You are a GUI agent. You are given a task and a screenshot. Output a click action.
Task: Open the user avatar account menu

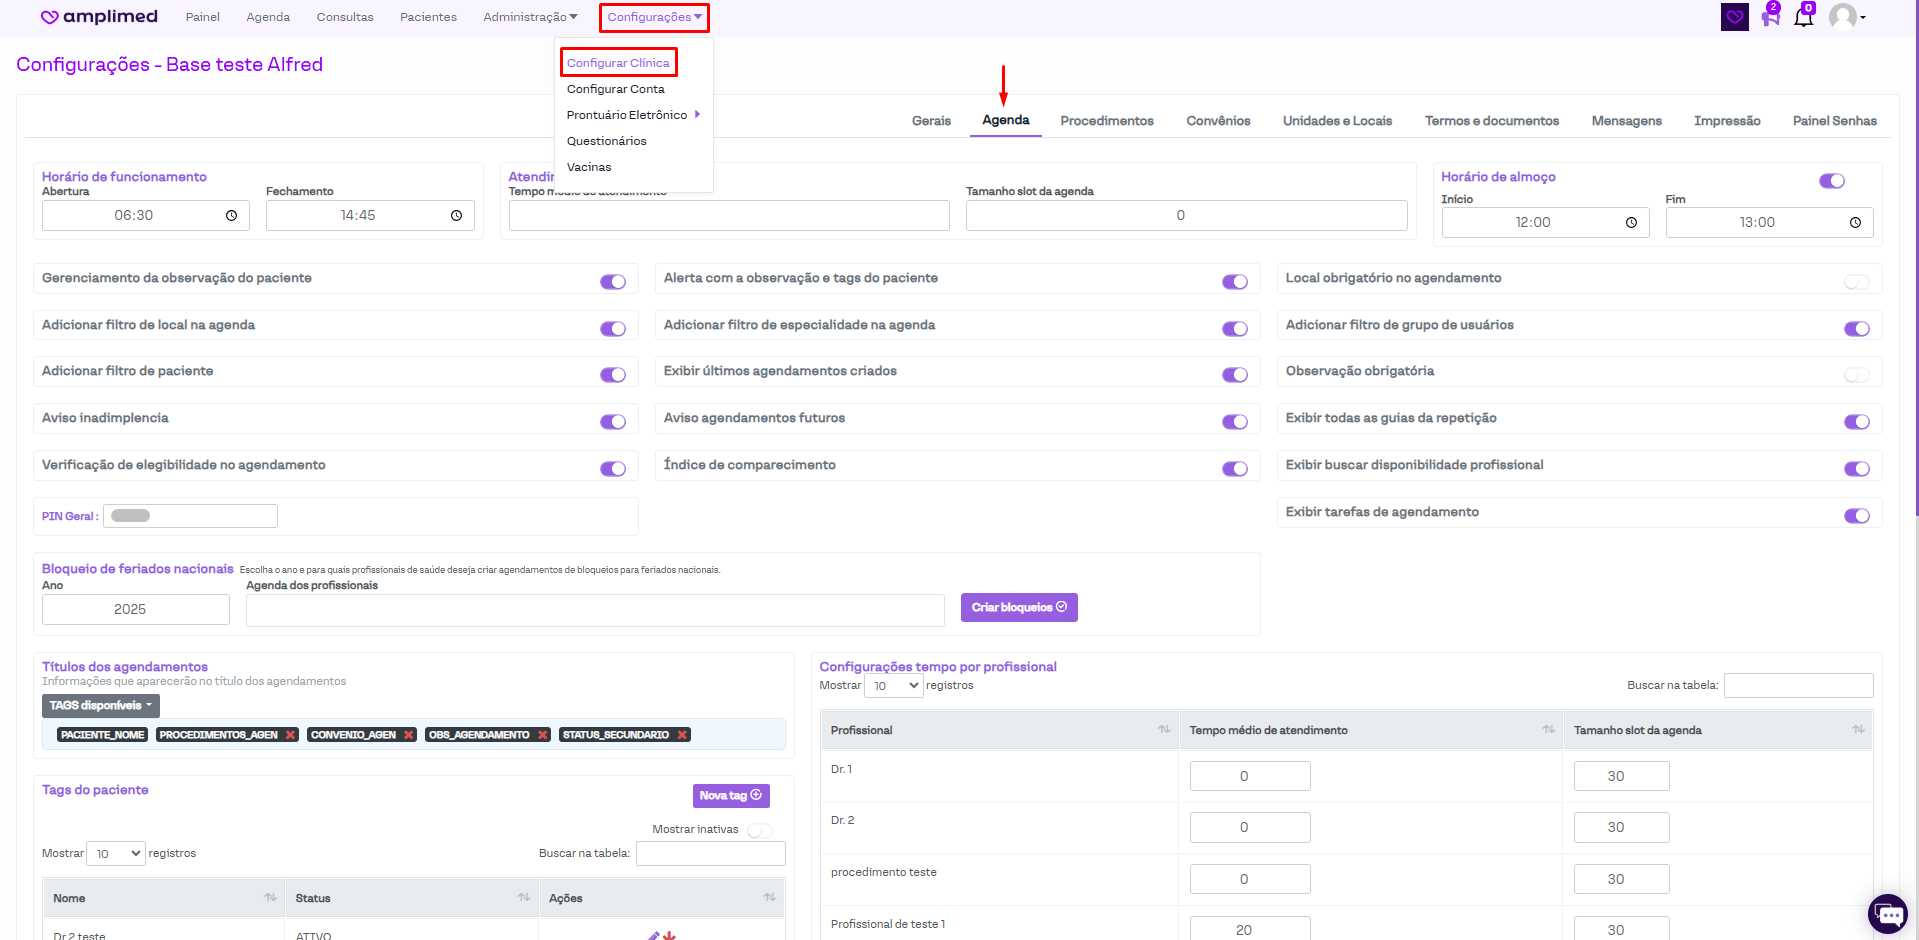1847,17
